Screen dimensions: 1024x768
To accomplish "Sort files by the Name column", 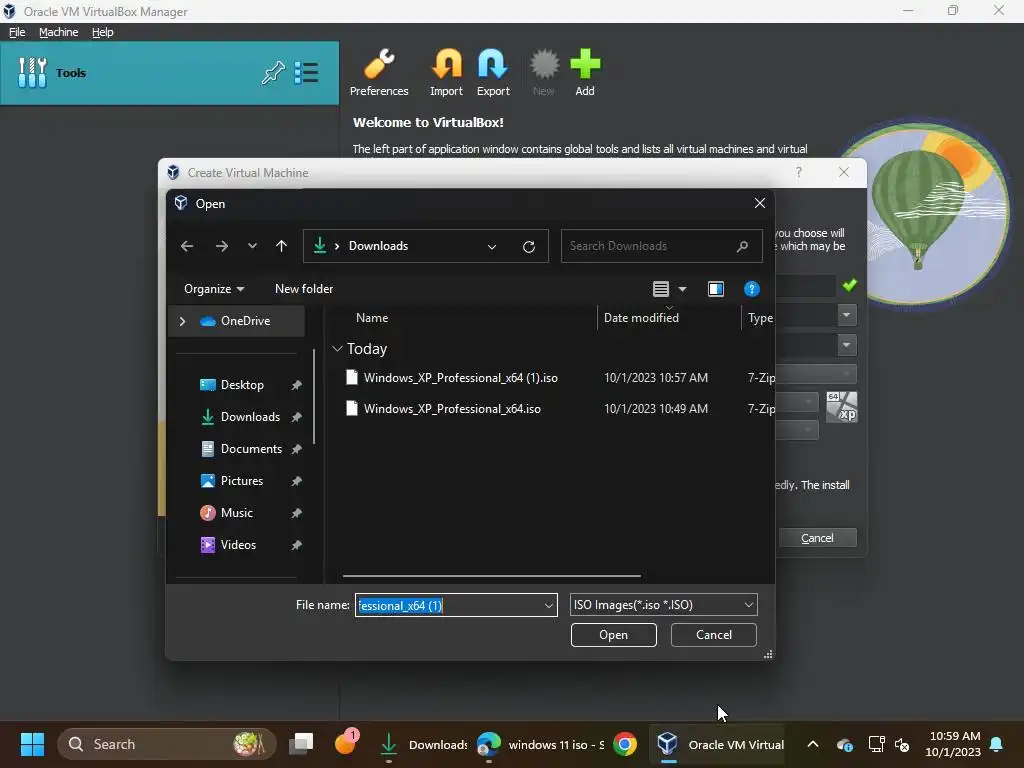I will pos(372,318).
